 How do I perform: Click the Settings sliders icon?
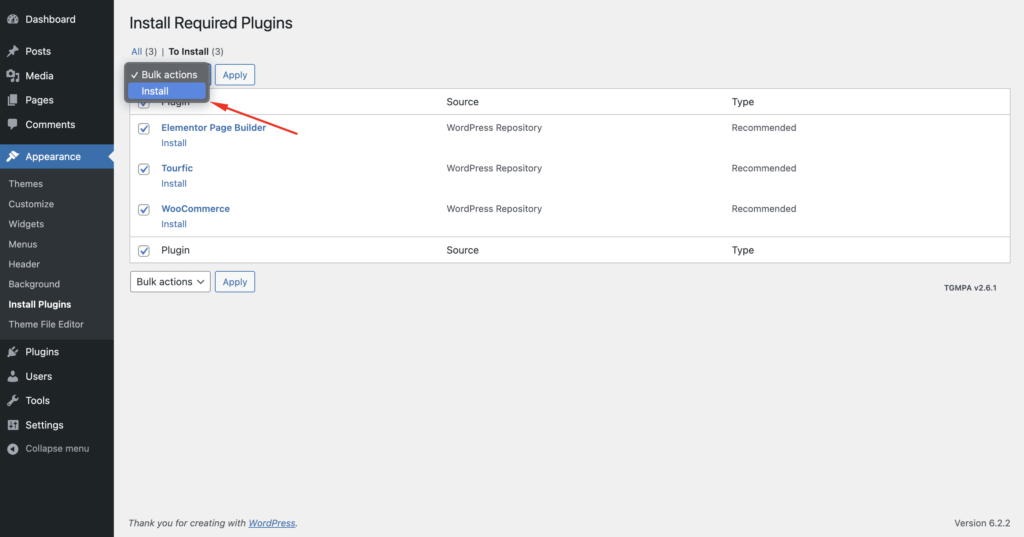[x=13, y=425]
